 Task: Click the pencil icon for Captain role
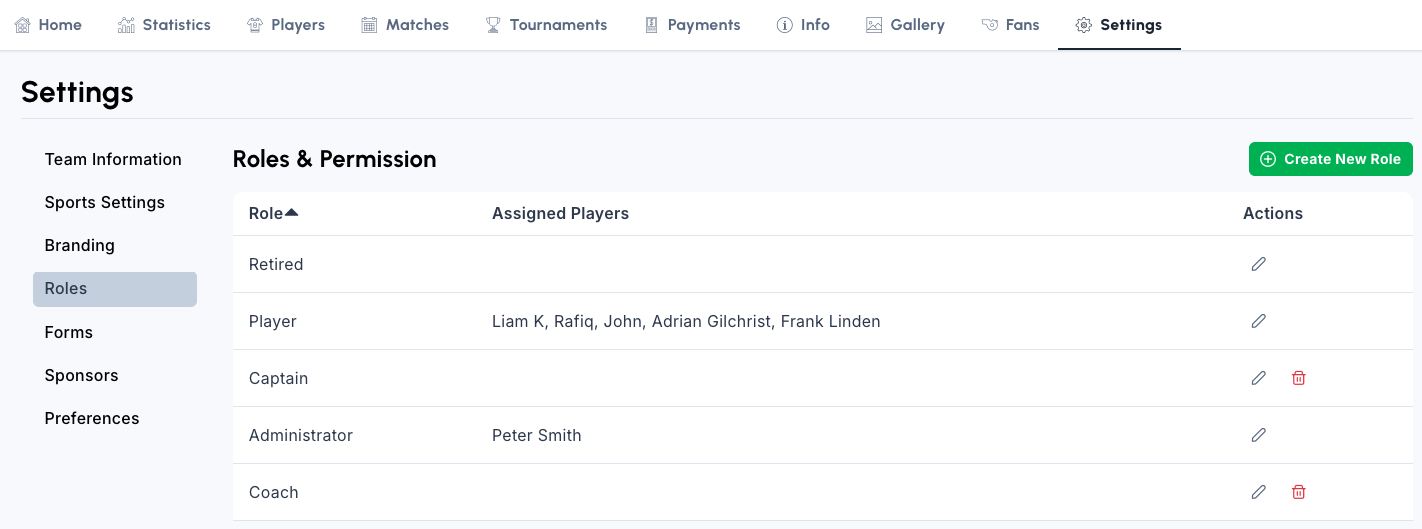click(1258, 378)
